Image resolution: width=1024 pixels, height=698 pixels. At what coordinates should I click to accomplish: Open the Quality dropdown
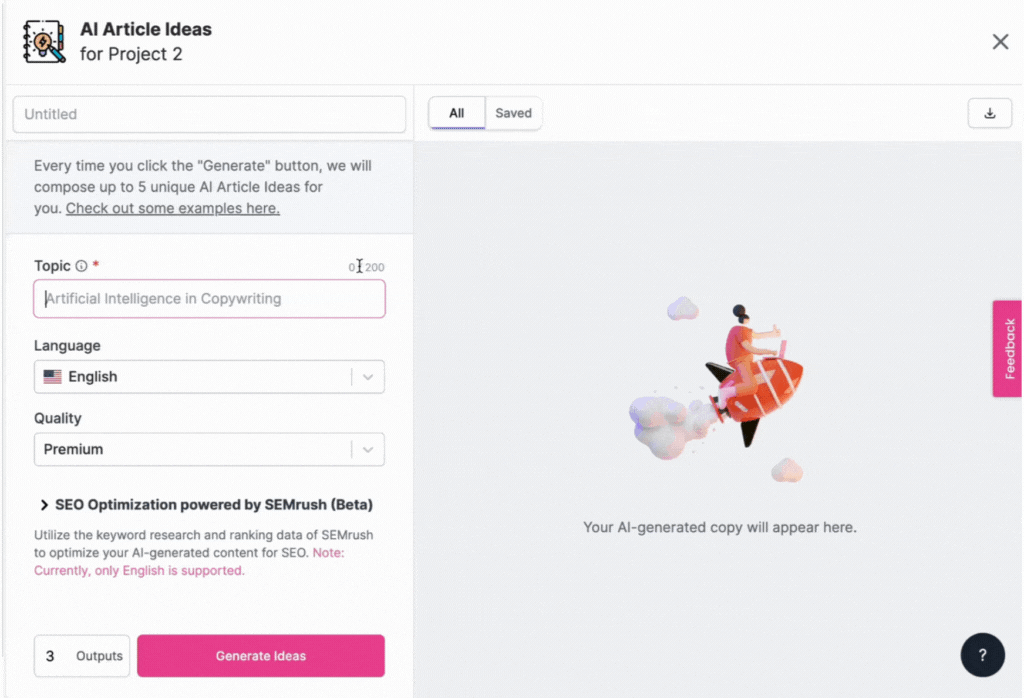[369, 449]
